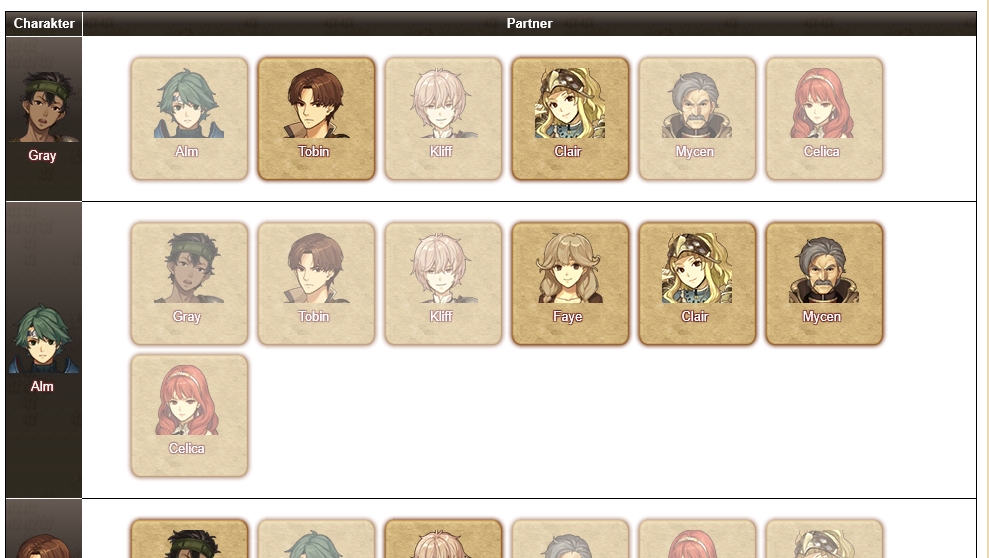The image size is (989, 558).
Task: Click the Partner column header
Action: [529, 23]
